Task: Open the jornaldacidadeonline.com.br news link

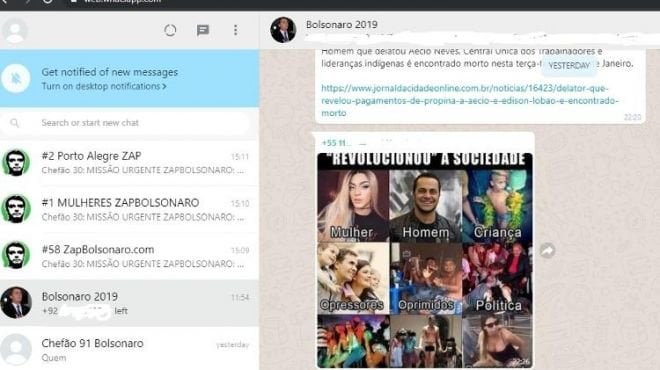Action: pos(470,101)
